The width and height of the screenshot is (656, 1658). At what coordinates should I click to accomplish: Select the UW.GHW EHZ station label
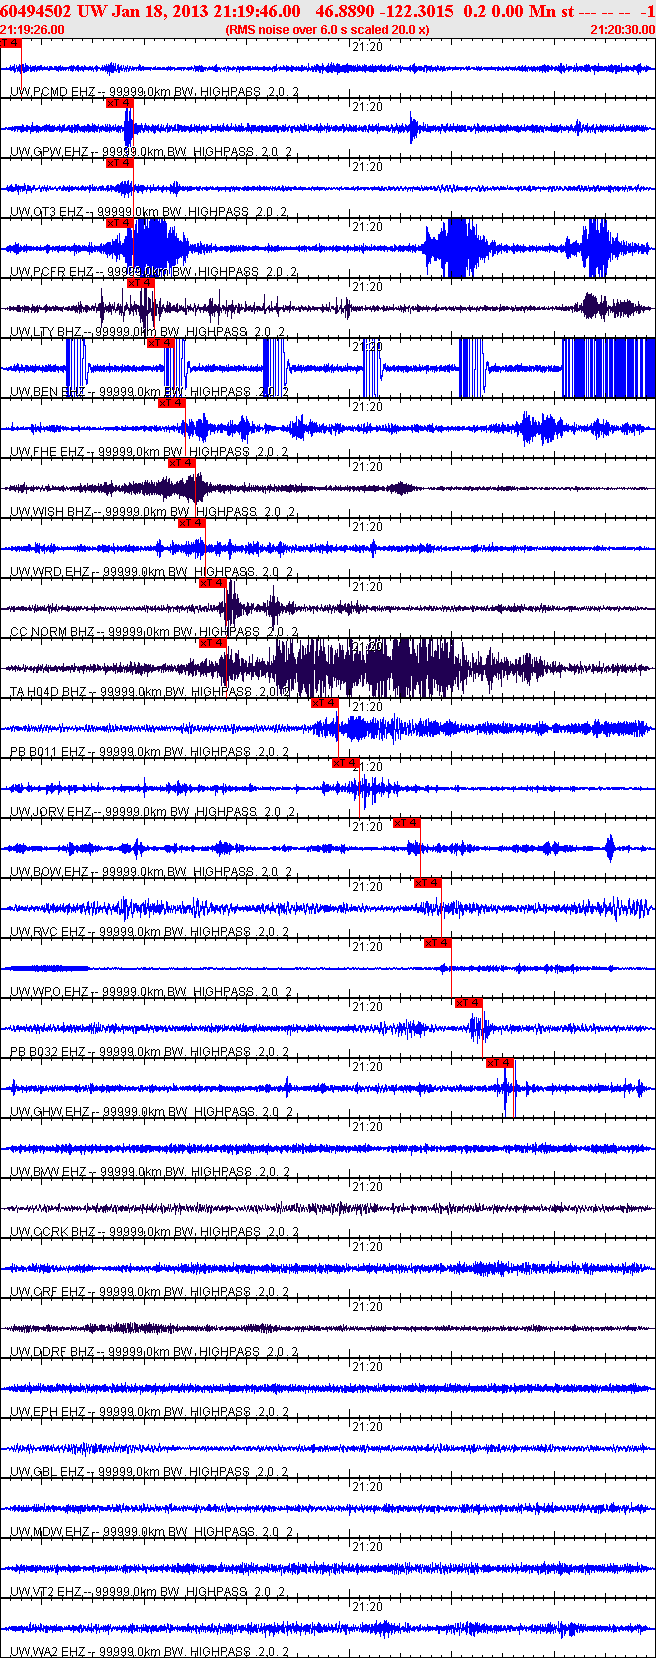[x=49, y=1112]
